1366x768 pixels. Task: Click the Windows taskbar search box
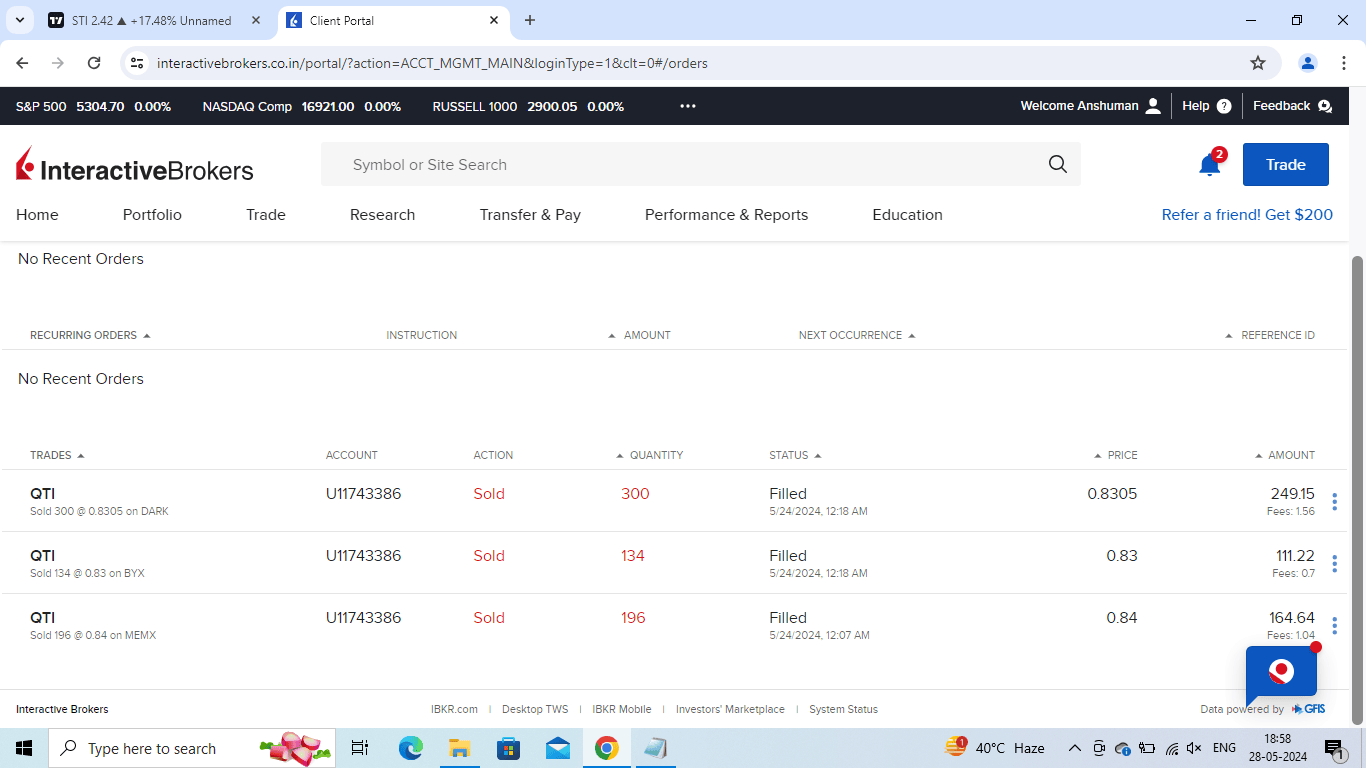point(192,748)
